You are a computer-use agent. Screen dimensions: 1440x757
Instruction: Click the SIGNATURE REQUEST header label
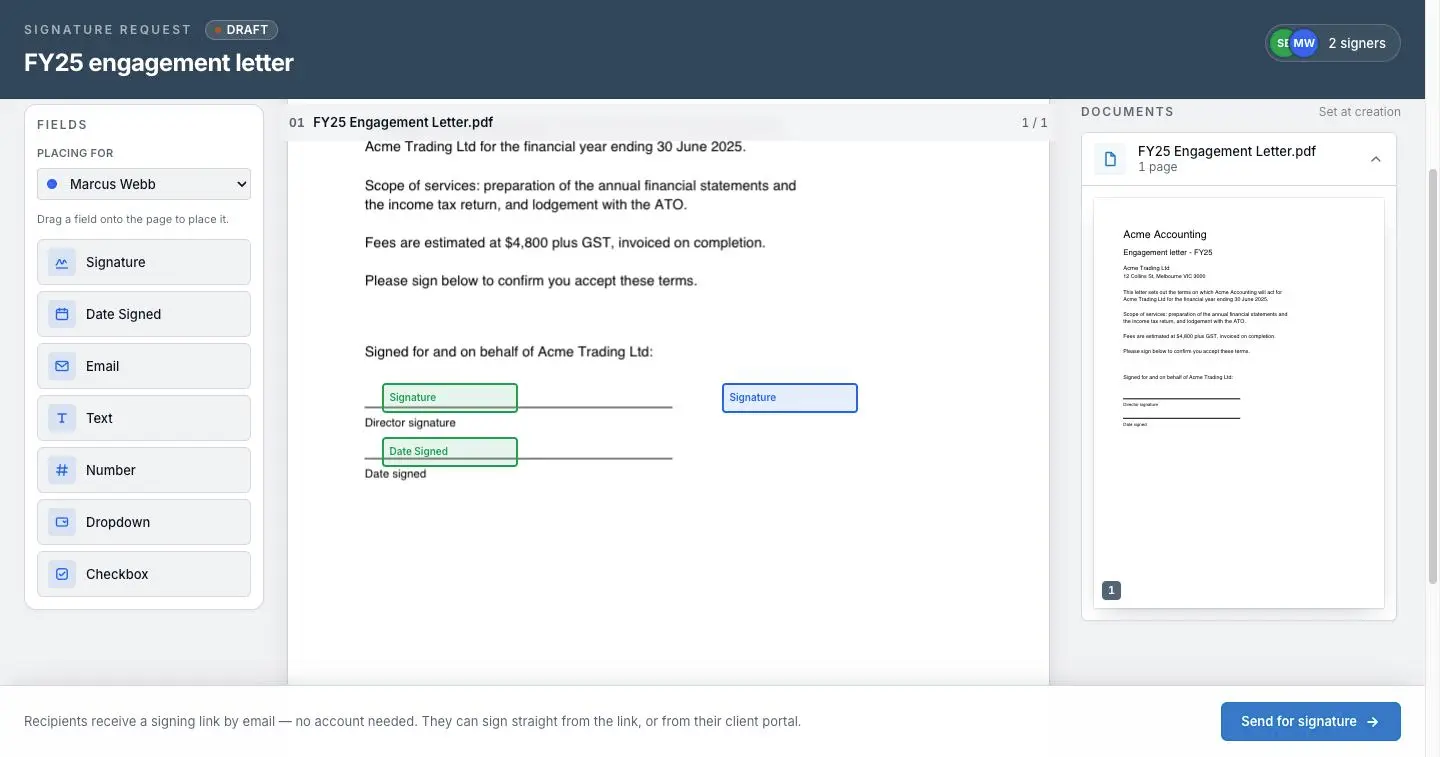[107, 30]
